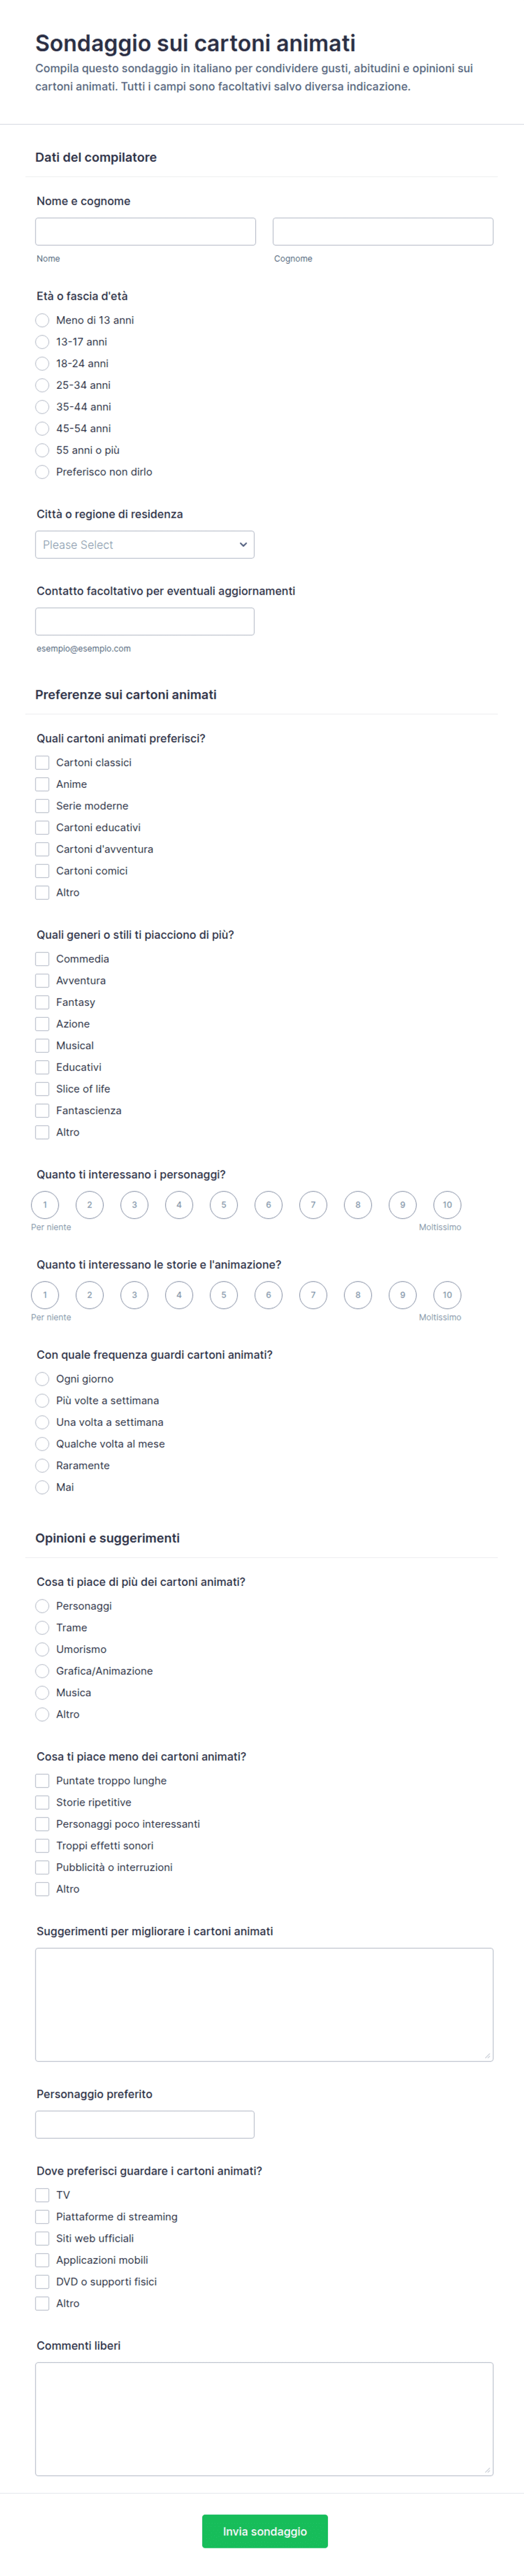Check Storie ripetitive checkbox
The width and height of the screenshot is (524, 2576).
click(42, 1803)
